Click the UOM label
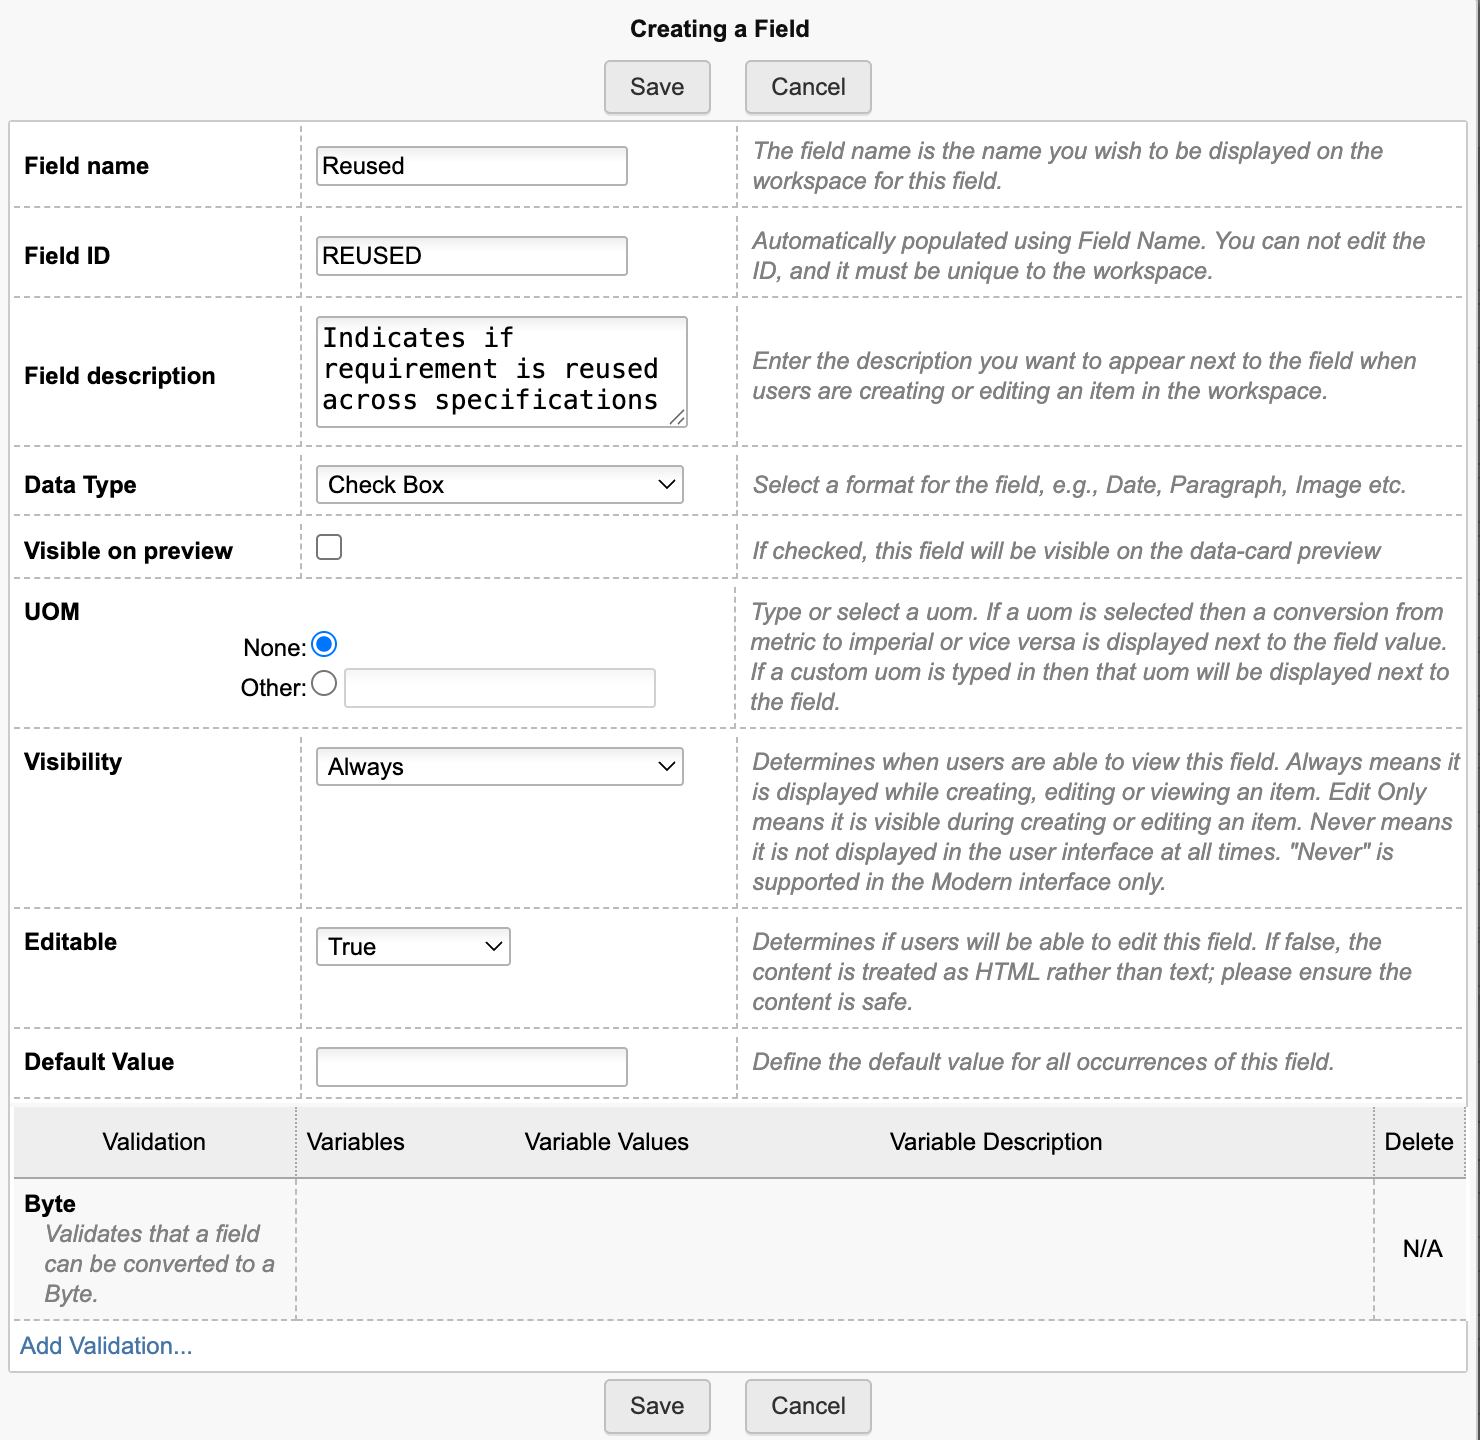The width and height of the screenshot is (1480, 1440). pyautogui.click(x=52, y=612)
